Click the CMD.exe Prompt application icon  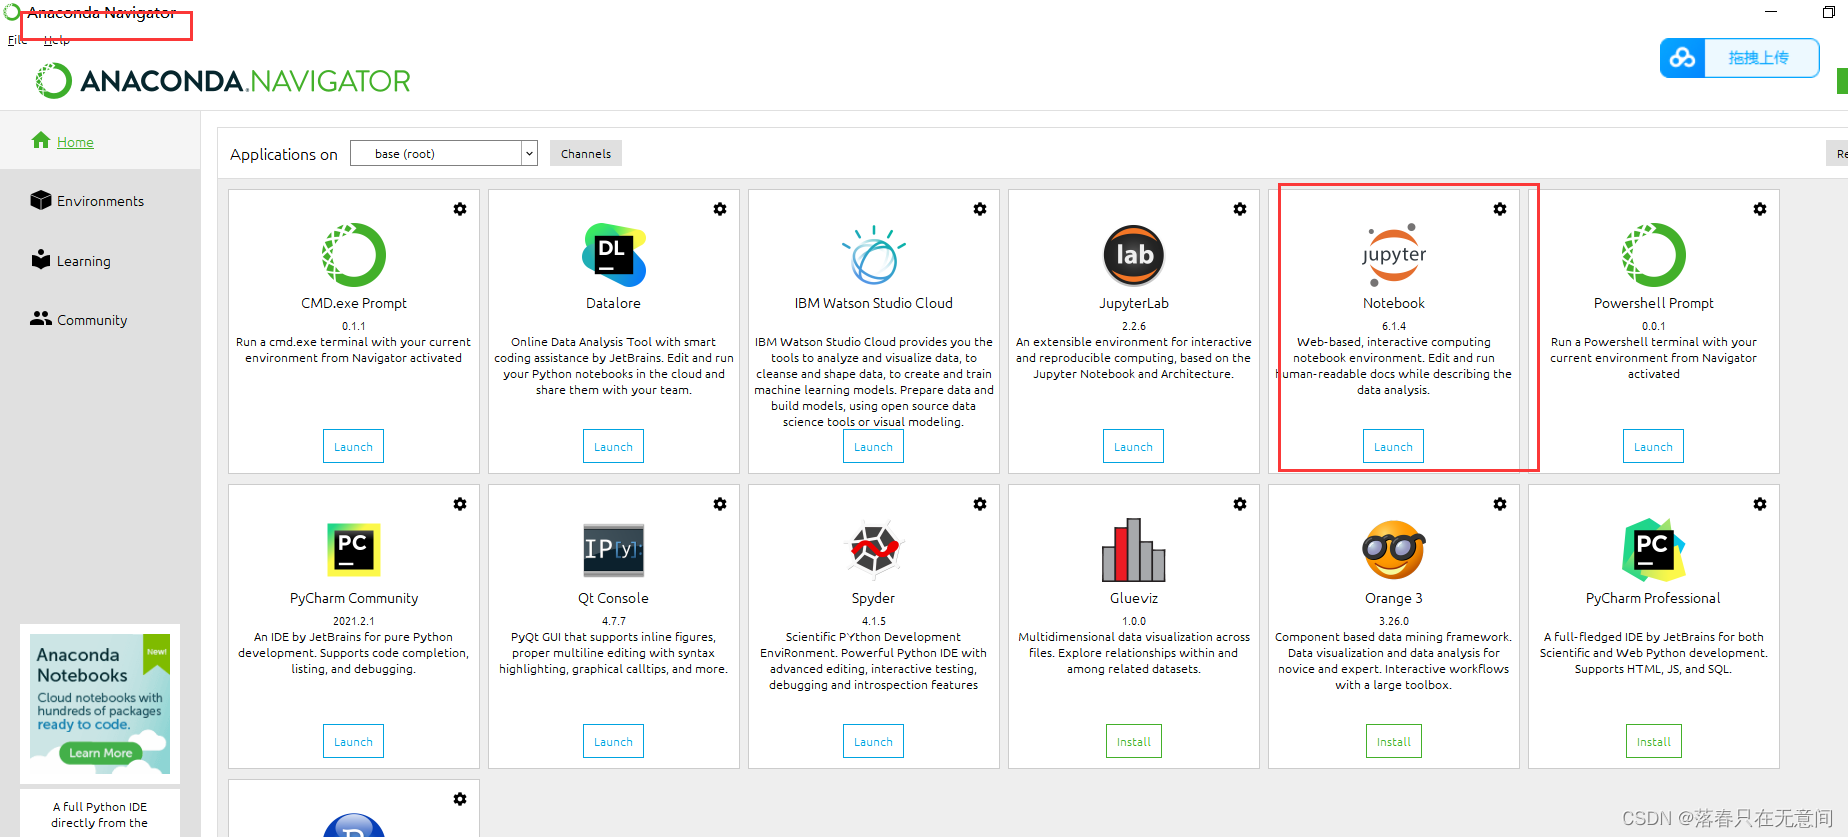(x=354, y=255)
